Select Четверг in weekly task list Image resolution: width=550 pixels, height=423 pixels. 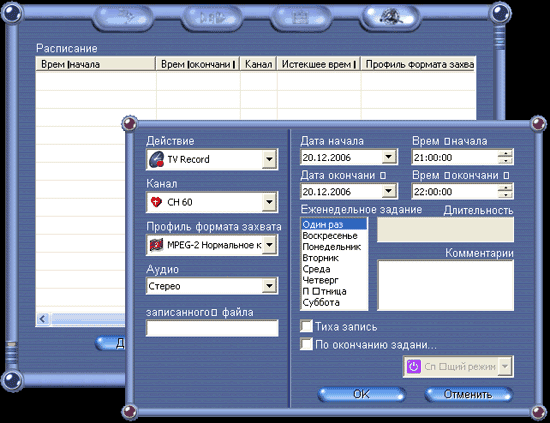point(334,280)
